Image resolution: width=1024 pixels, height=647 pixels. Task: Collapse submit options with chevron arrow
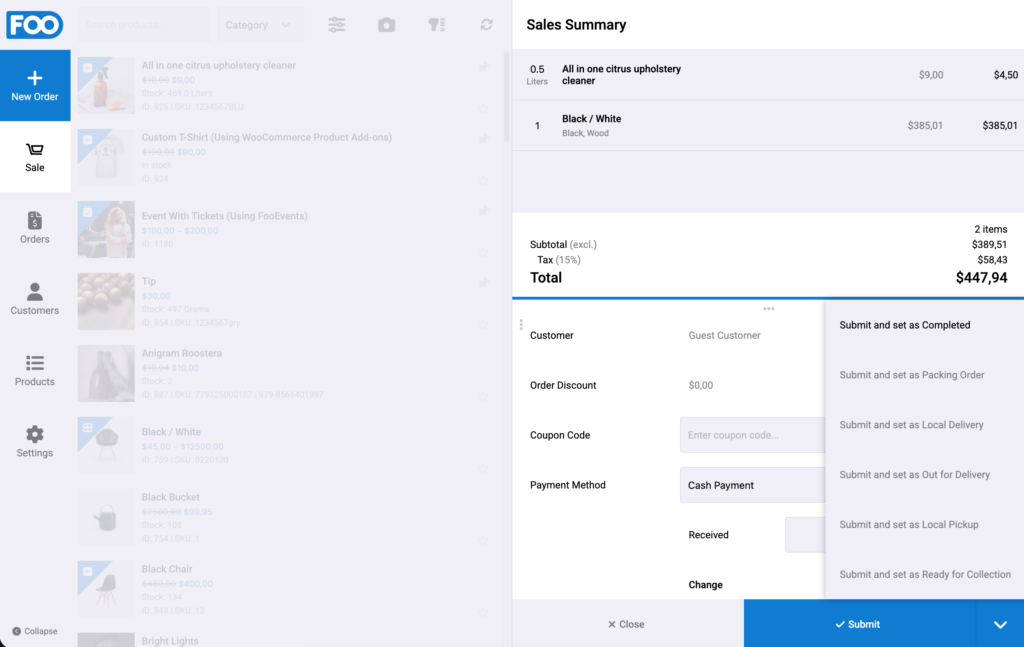(1000, 624)
